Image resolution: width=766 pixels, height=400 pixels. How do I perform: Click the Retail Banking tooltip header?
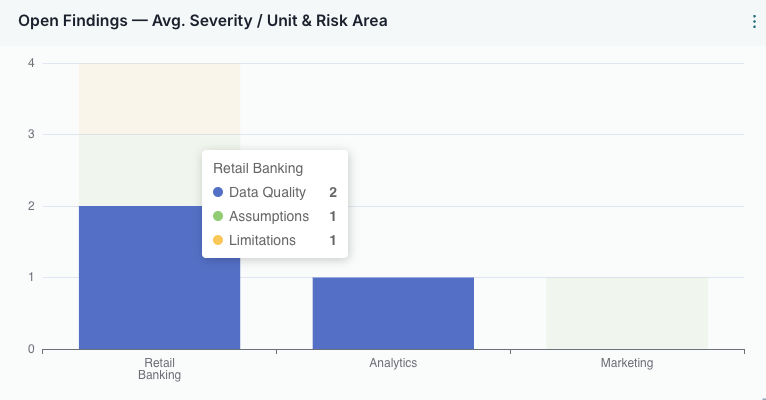[x=258, y=168]
